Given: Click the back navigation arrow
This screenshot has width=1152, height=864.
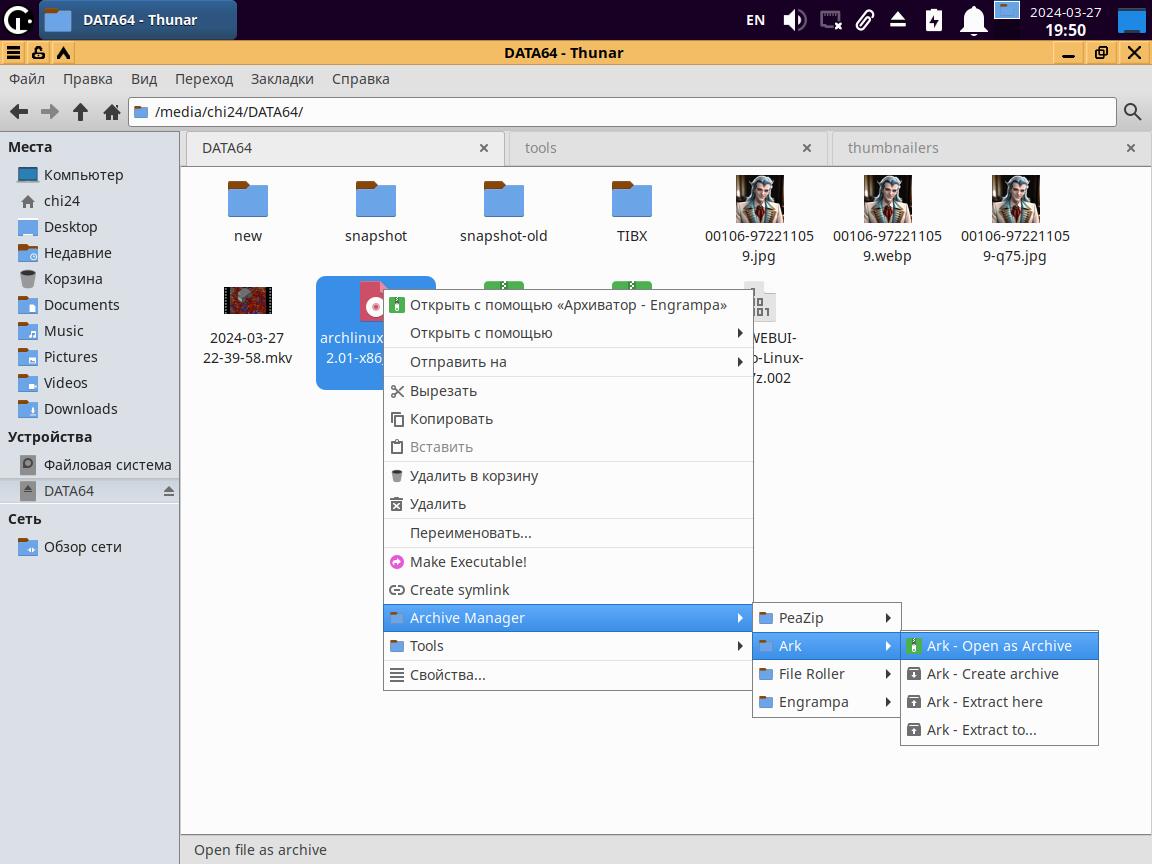Looking at the screenshot, I should [x=19, y=112].
